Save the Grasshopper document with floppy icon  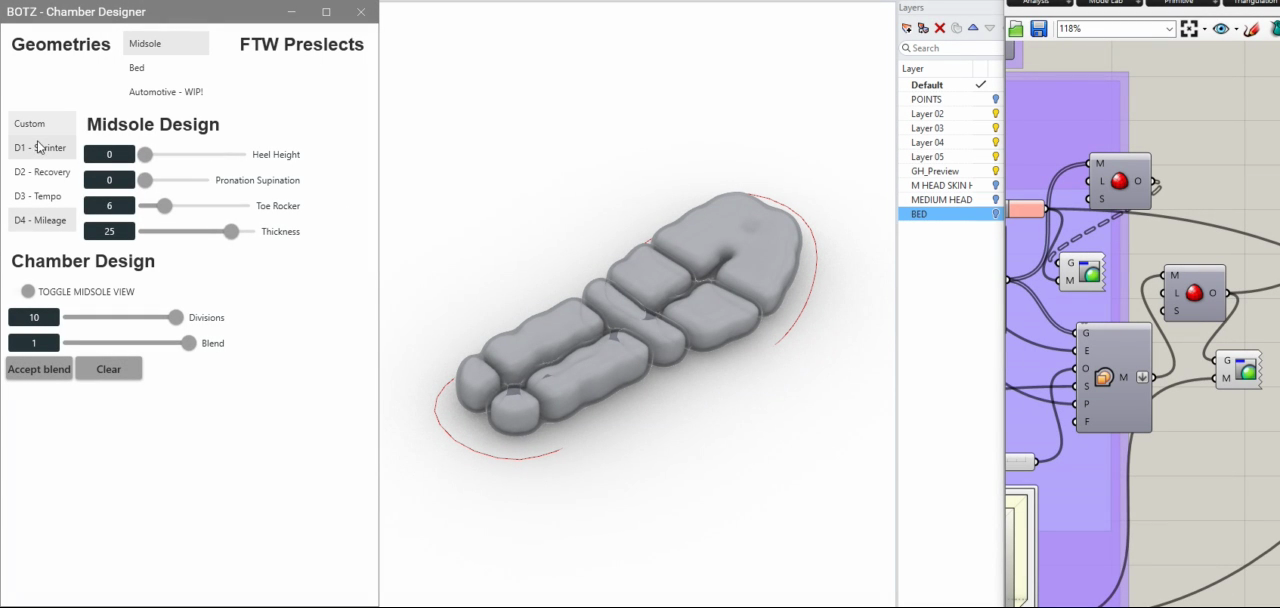pyautogui.click(x=1038, y=29)
